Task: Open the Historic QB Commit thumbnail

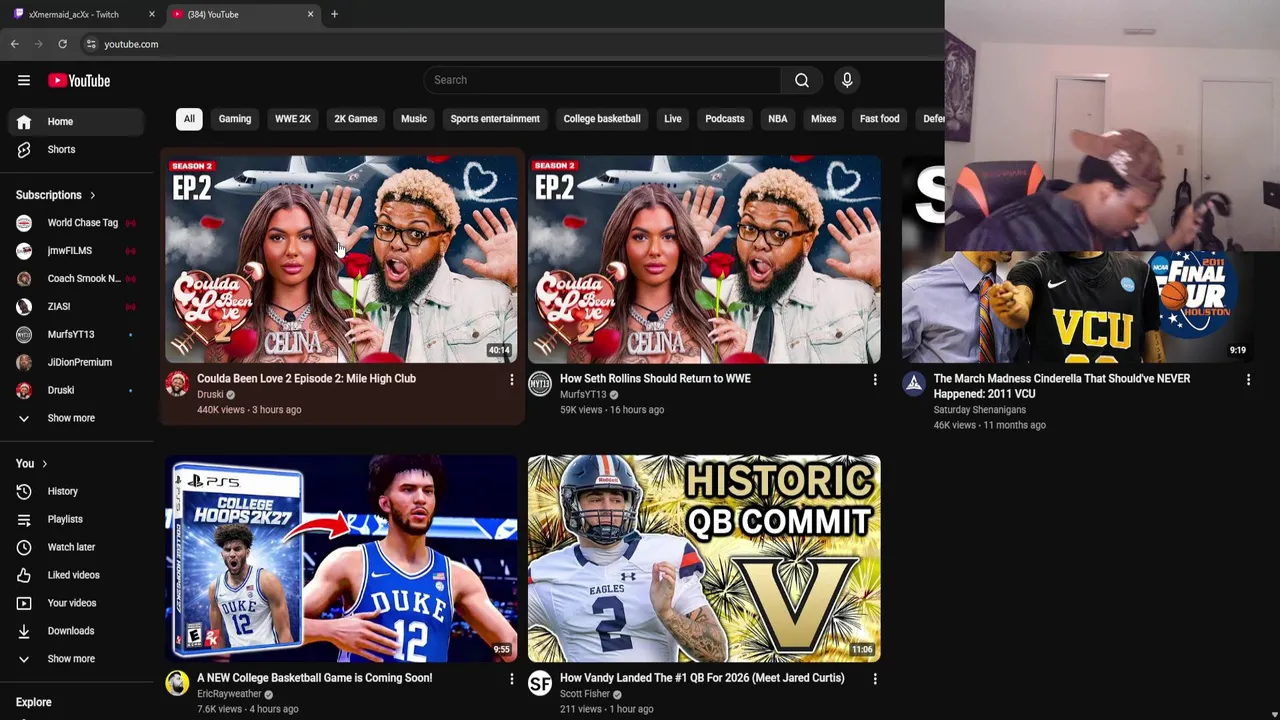Action: (704, 558)
